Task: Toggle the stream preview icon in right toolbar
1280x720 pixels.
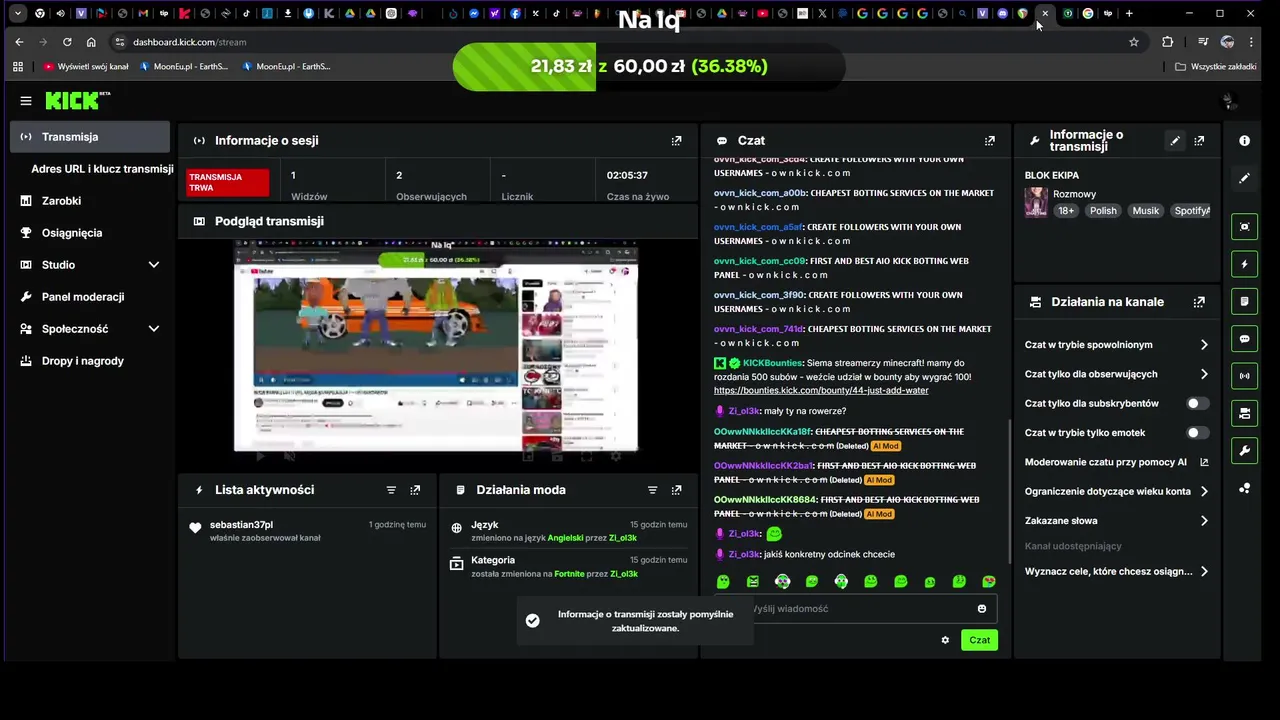Action: click(1244, 227)
